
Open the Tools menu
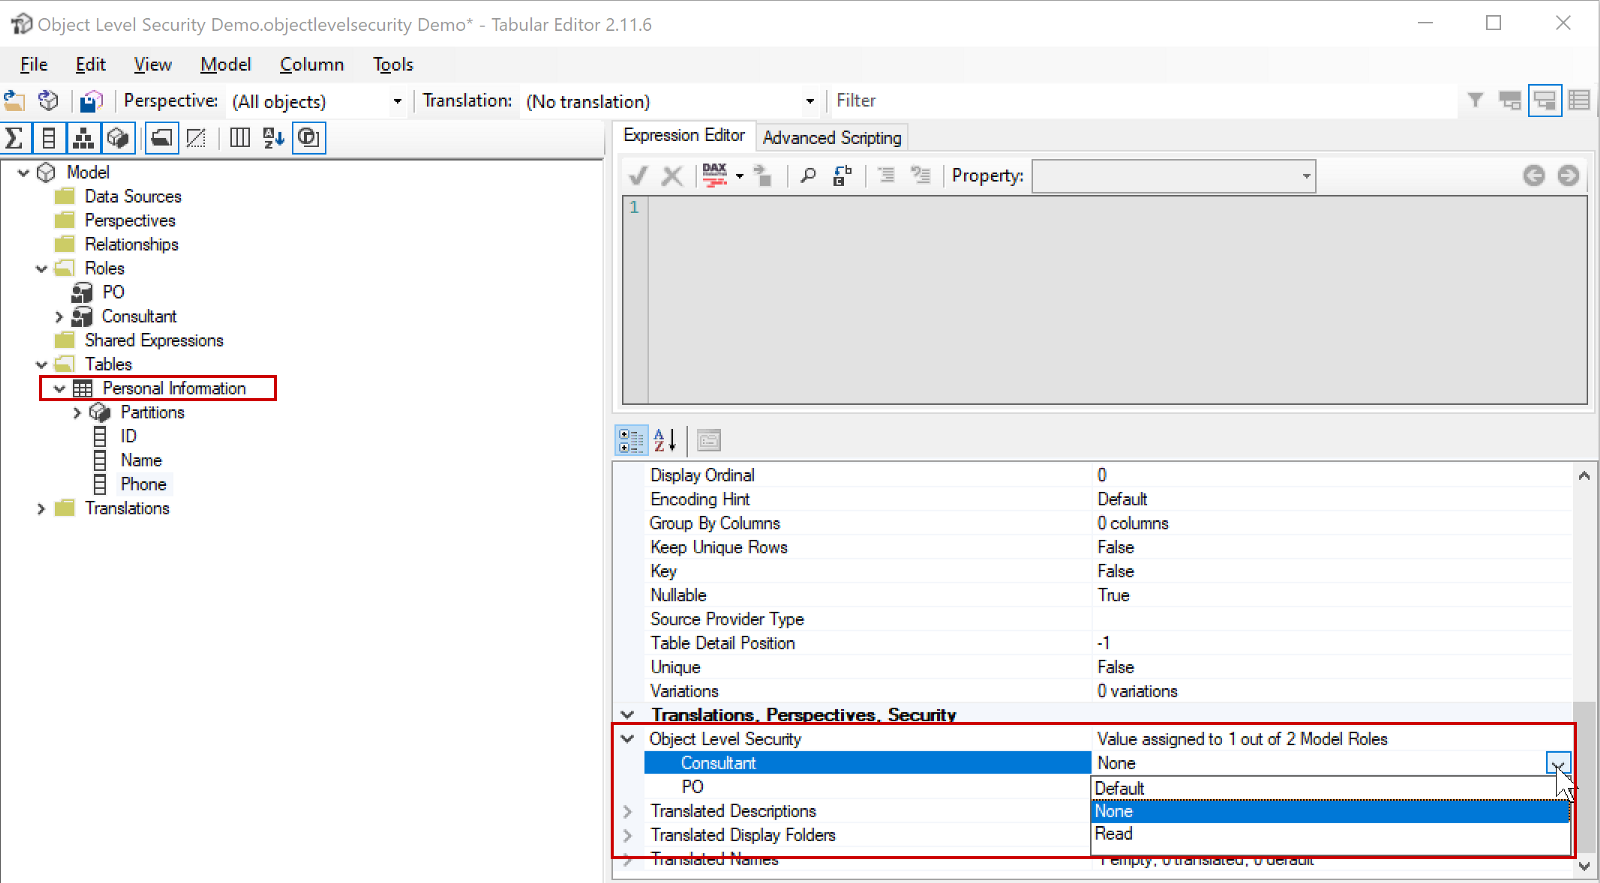tap(393, 64)
